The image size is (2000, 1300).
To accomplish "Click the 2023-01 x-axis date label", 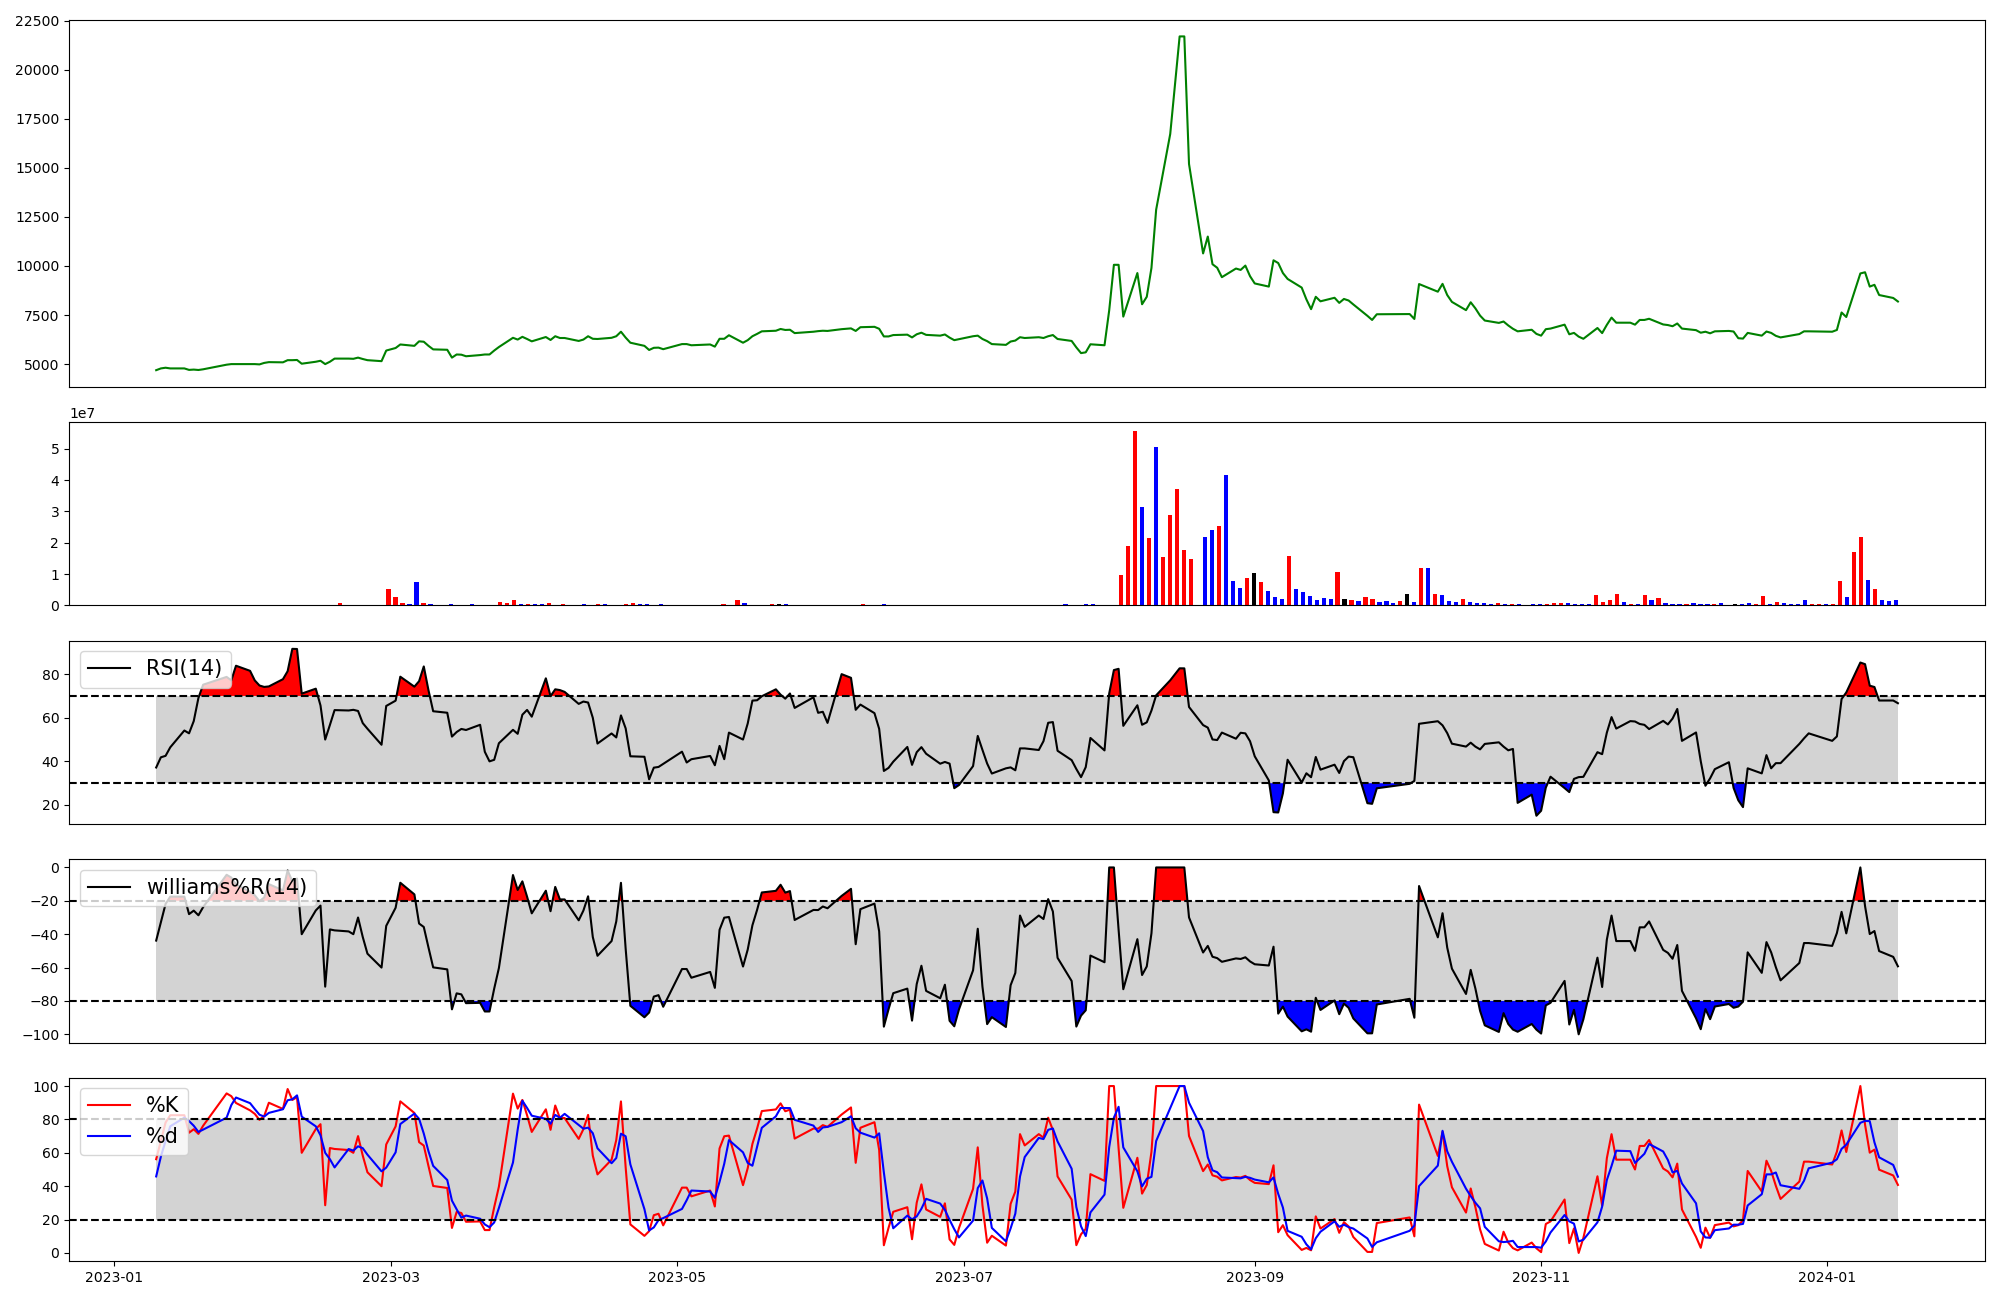I will pyautogui.click(x=114, y=1277).
